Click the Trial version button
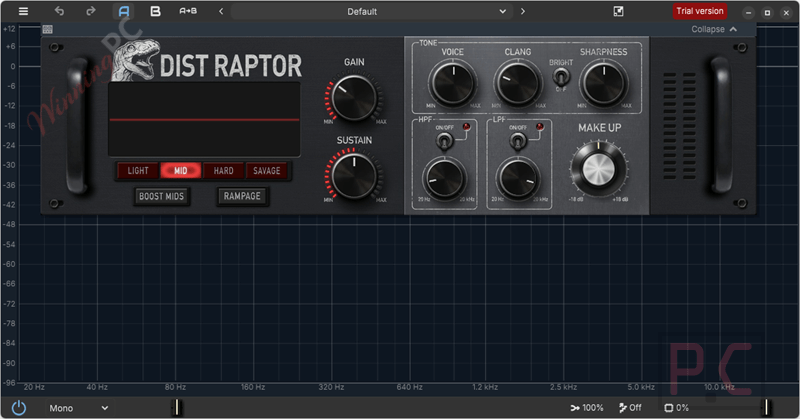 pos(699,11)
